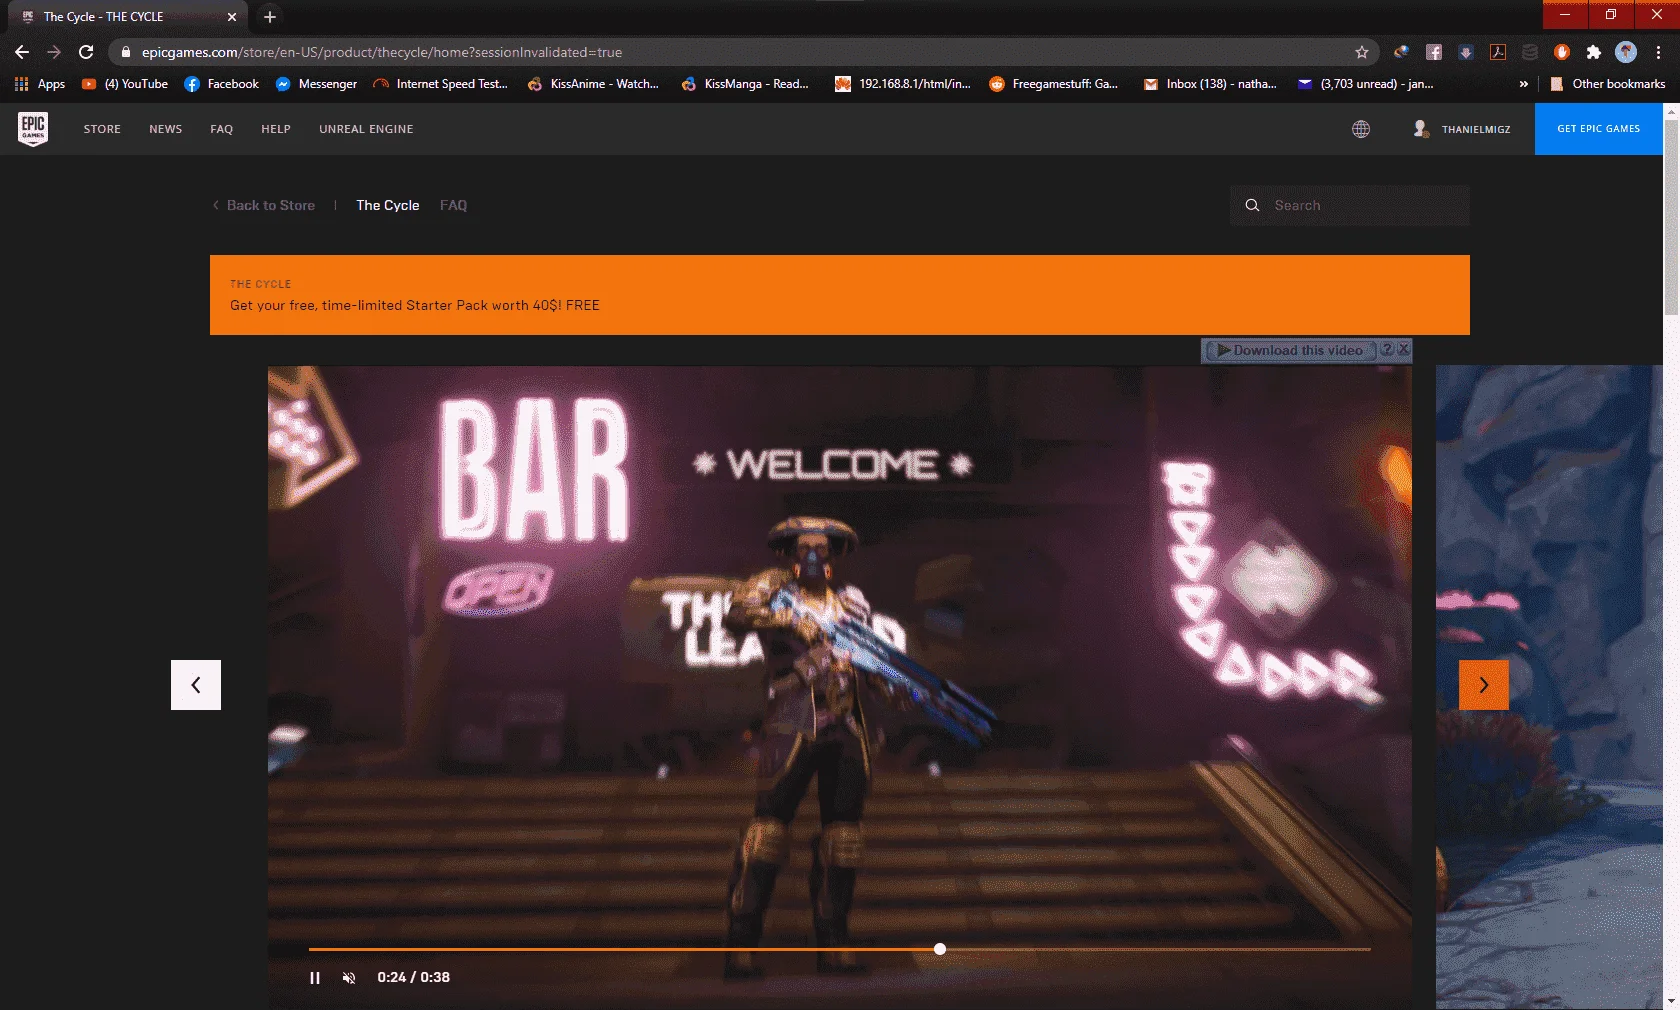Open the HELP menu item
The height and width of the screenshot is (1010, 1680).
click(276, 129)
